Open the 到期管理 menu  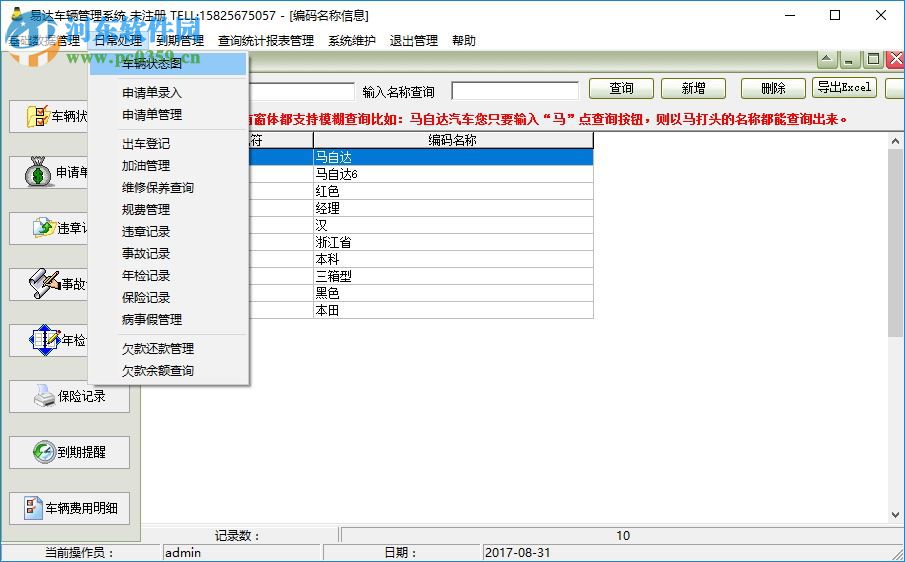tap(180, 40)
